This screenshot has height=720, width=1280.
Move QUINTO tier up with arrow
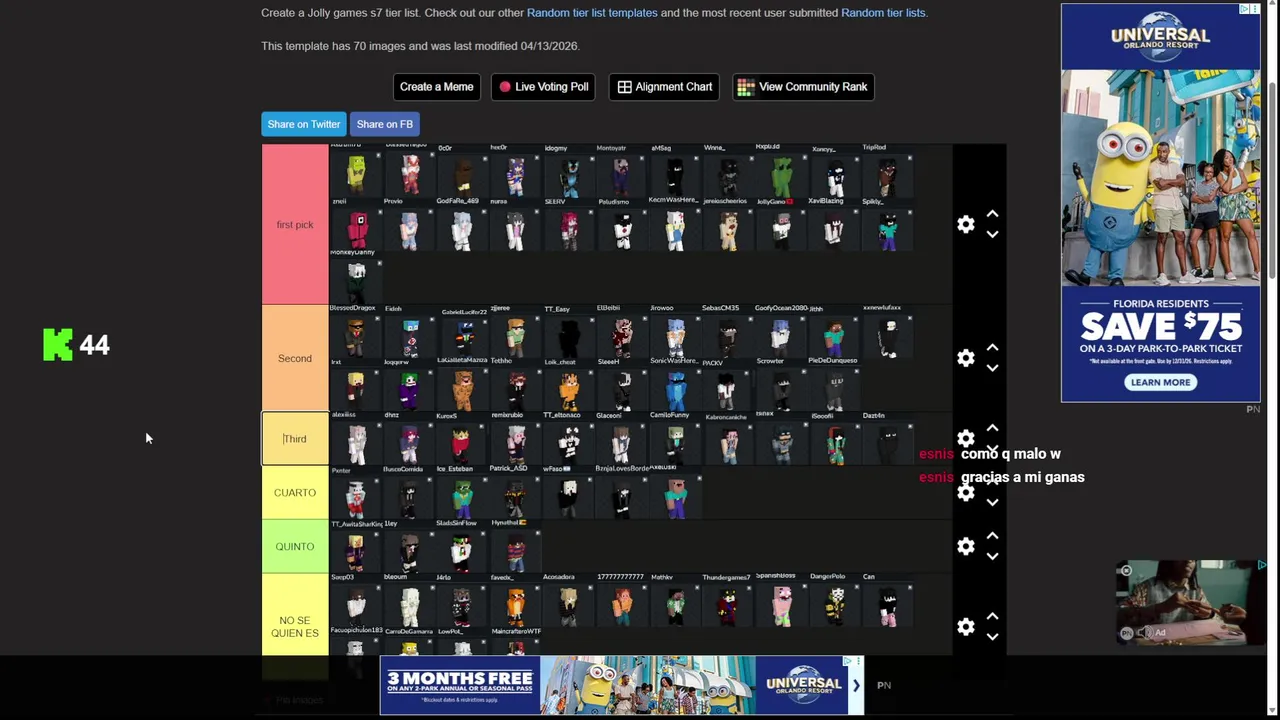992,536
